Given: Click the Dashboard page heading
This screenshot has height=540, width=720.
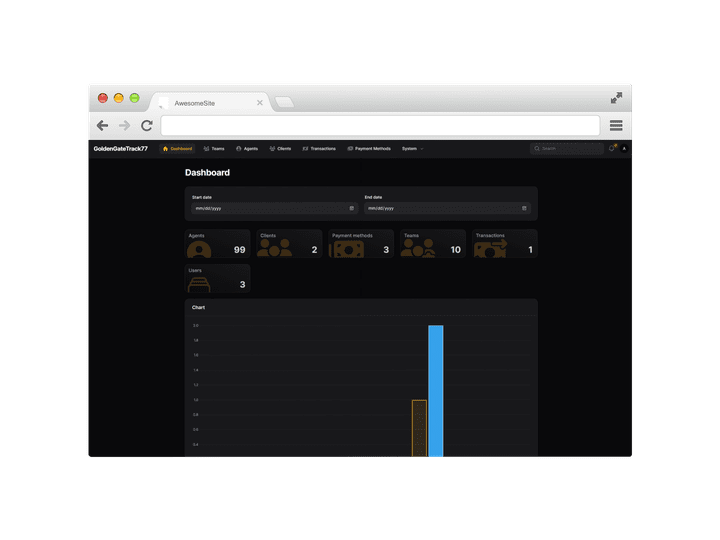Looking at the screenshot, I should [208, 173].
